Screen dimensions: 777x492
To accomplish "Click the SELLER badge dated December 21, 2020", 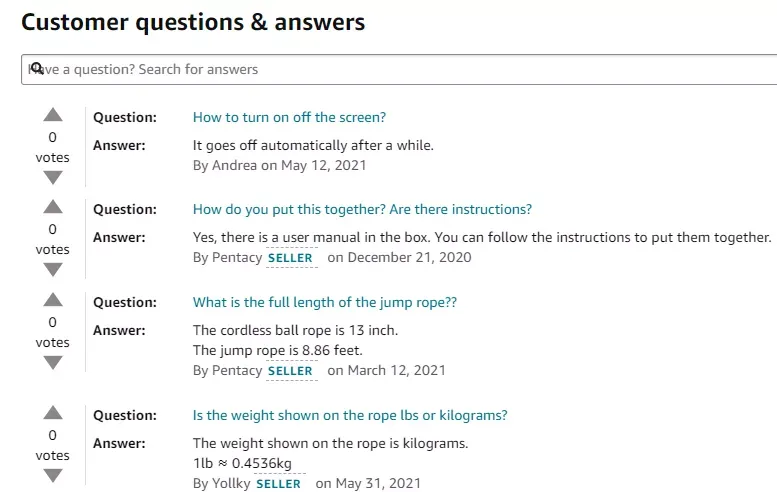I will (290, 258).
